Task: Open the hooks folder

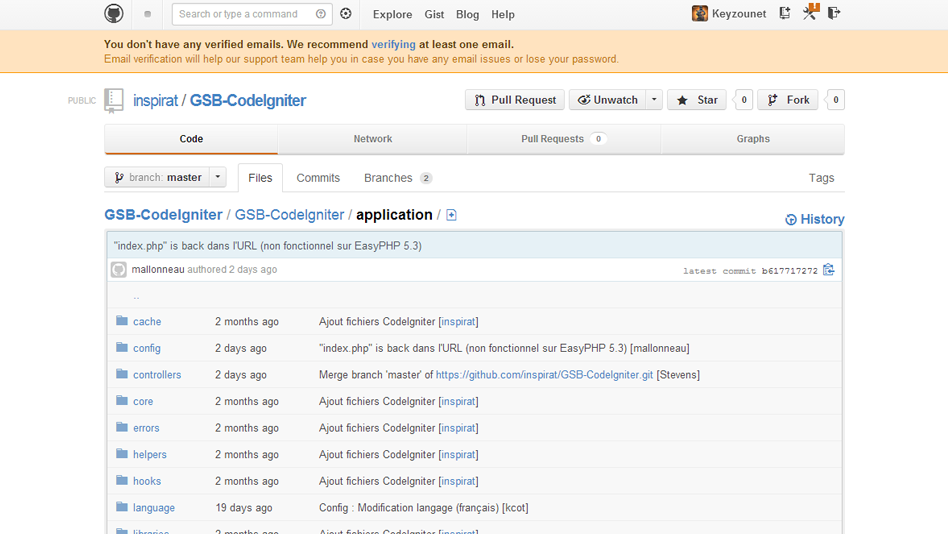Action: tap(147, 481)
